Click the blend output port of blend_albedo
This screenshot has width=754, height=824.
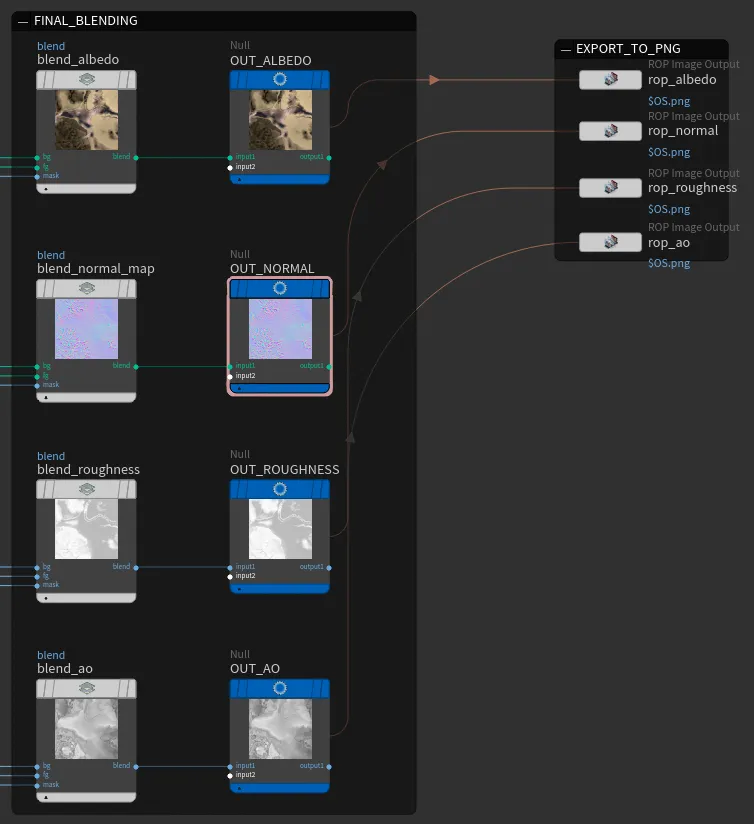coord(136,158)
